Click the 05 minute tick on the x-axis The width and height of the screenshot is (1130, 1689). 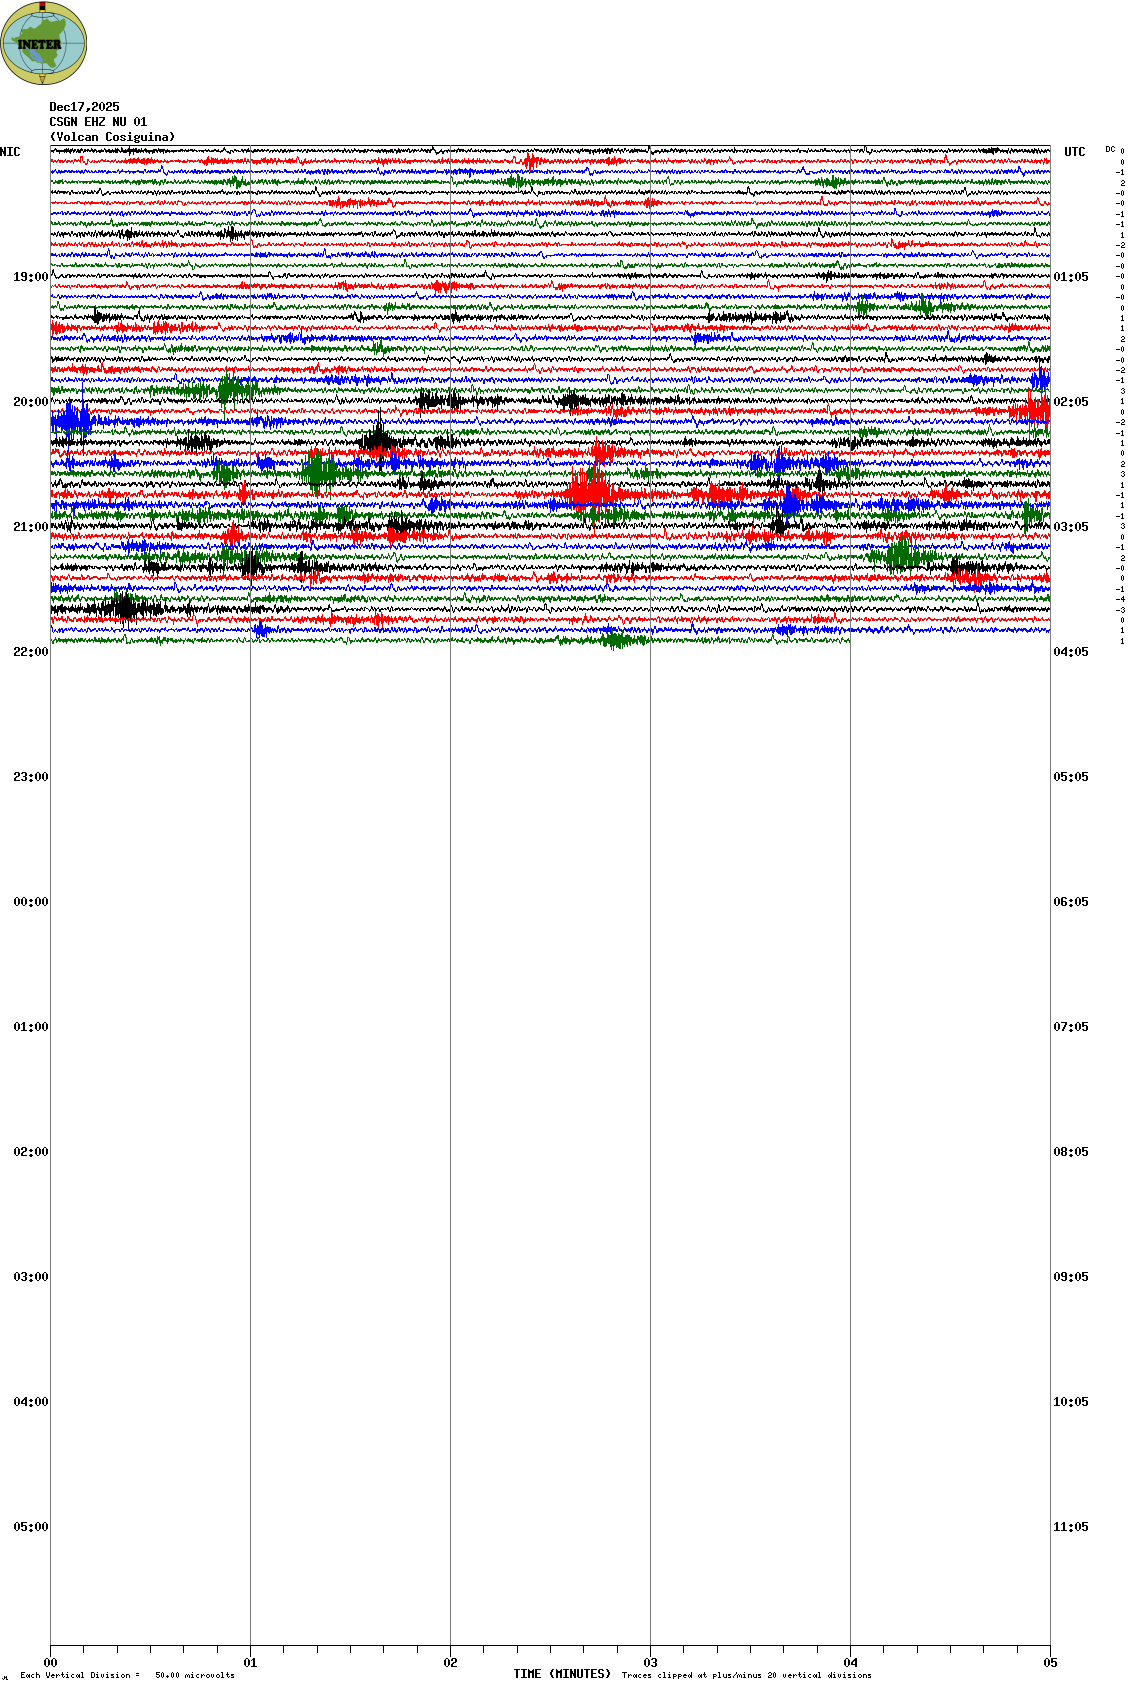tap(1050, 1663)
